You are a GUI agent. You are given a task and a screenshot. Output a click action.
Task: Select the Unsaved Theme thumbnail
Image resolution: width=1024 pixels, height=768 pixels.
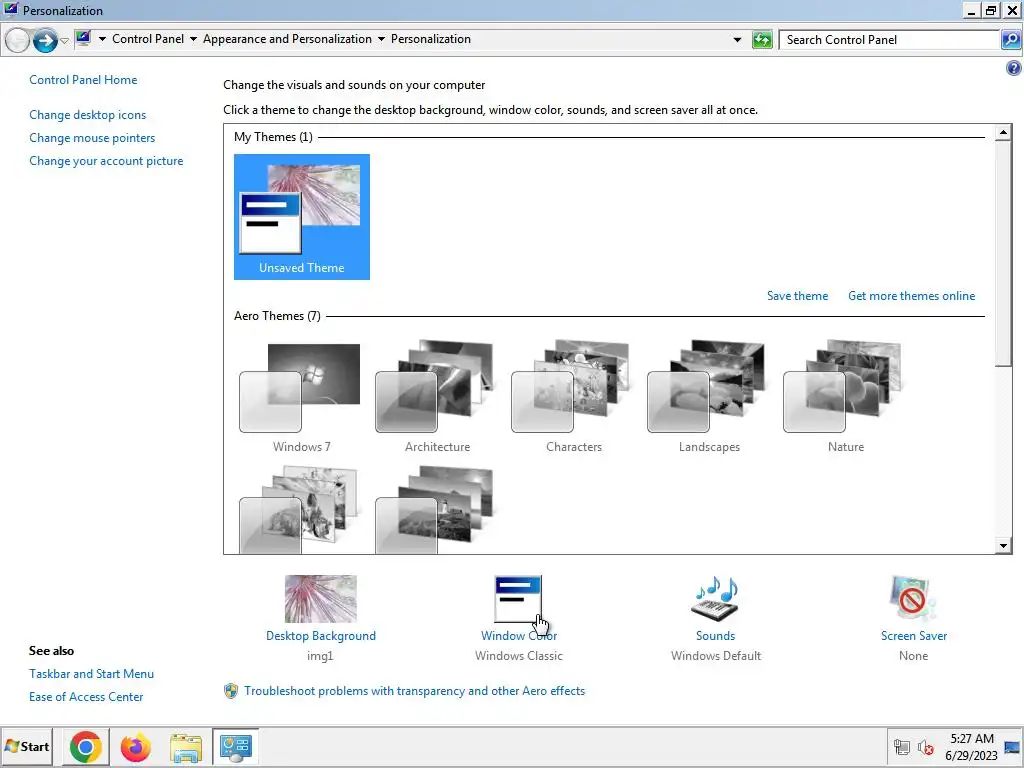click(302, 217)
